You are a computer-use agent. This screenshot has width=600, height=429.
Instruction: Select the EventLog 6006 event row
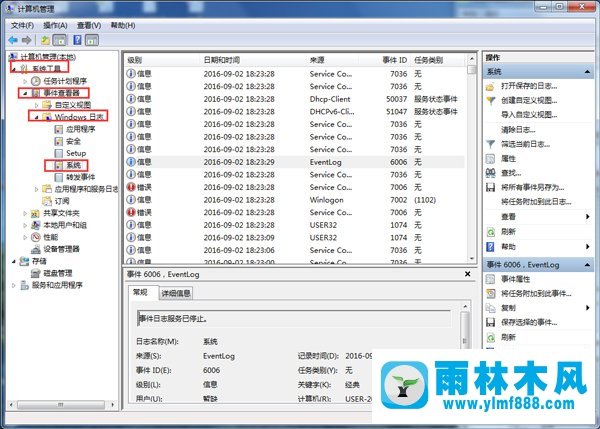(x=295, y=162)
